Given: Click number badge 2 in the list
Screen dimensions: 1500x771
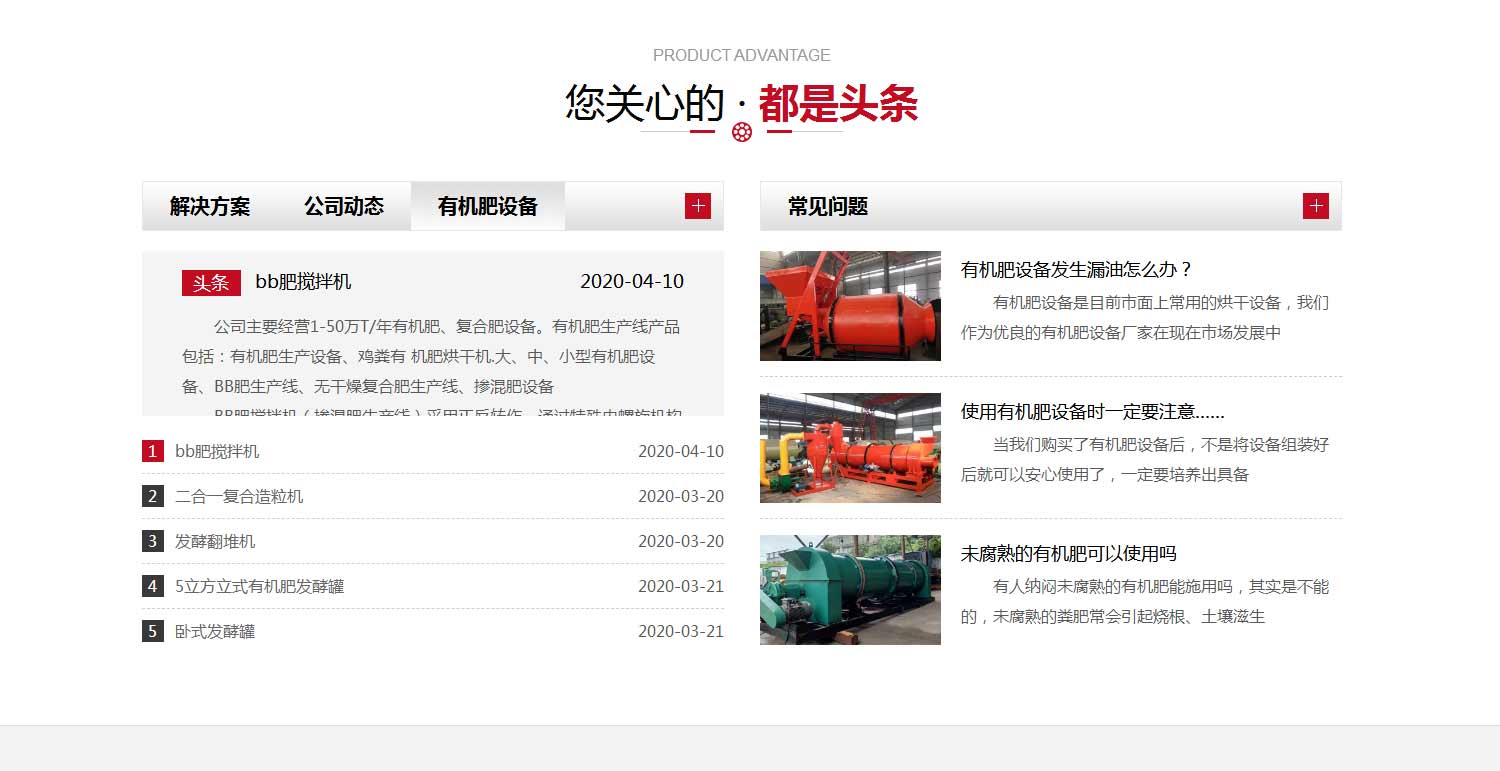Looking at the screenshot, I should click(153, 496).
